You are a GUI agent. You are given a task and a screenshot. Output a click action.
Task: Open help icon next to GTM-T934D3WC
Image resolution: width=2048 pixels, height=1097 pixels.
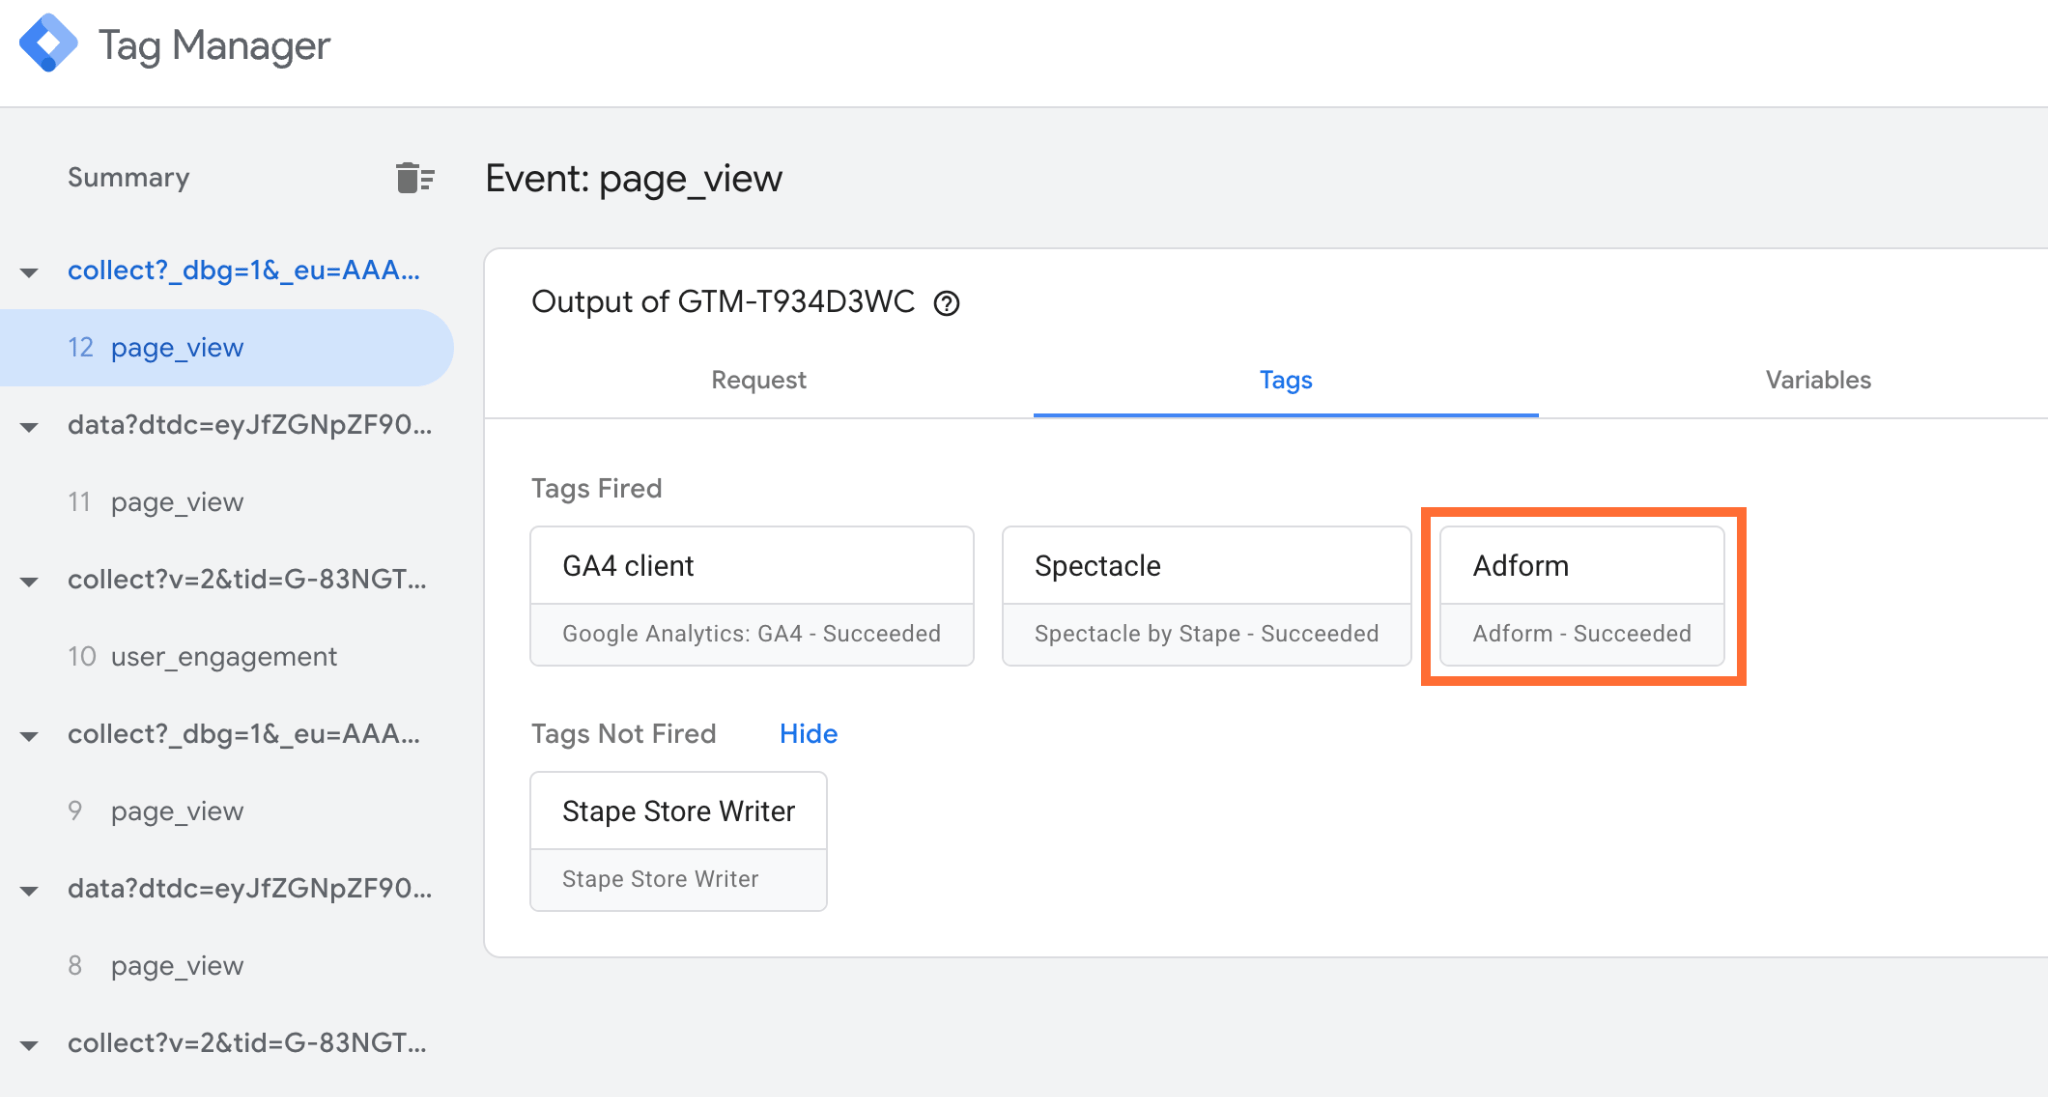(946, 303)
